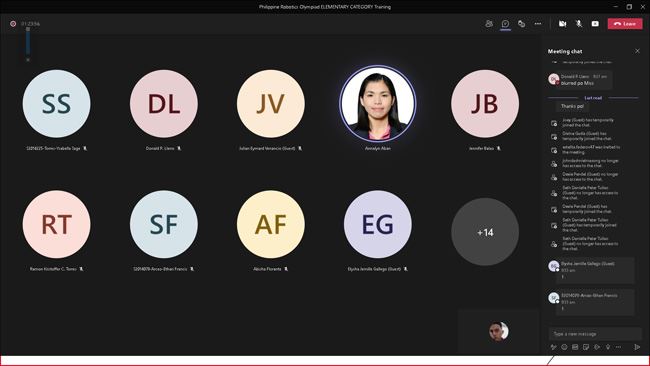650x366 pixels.
Task: Select the presenter's photo tile
Action: click(x=378, y=104)
